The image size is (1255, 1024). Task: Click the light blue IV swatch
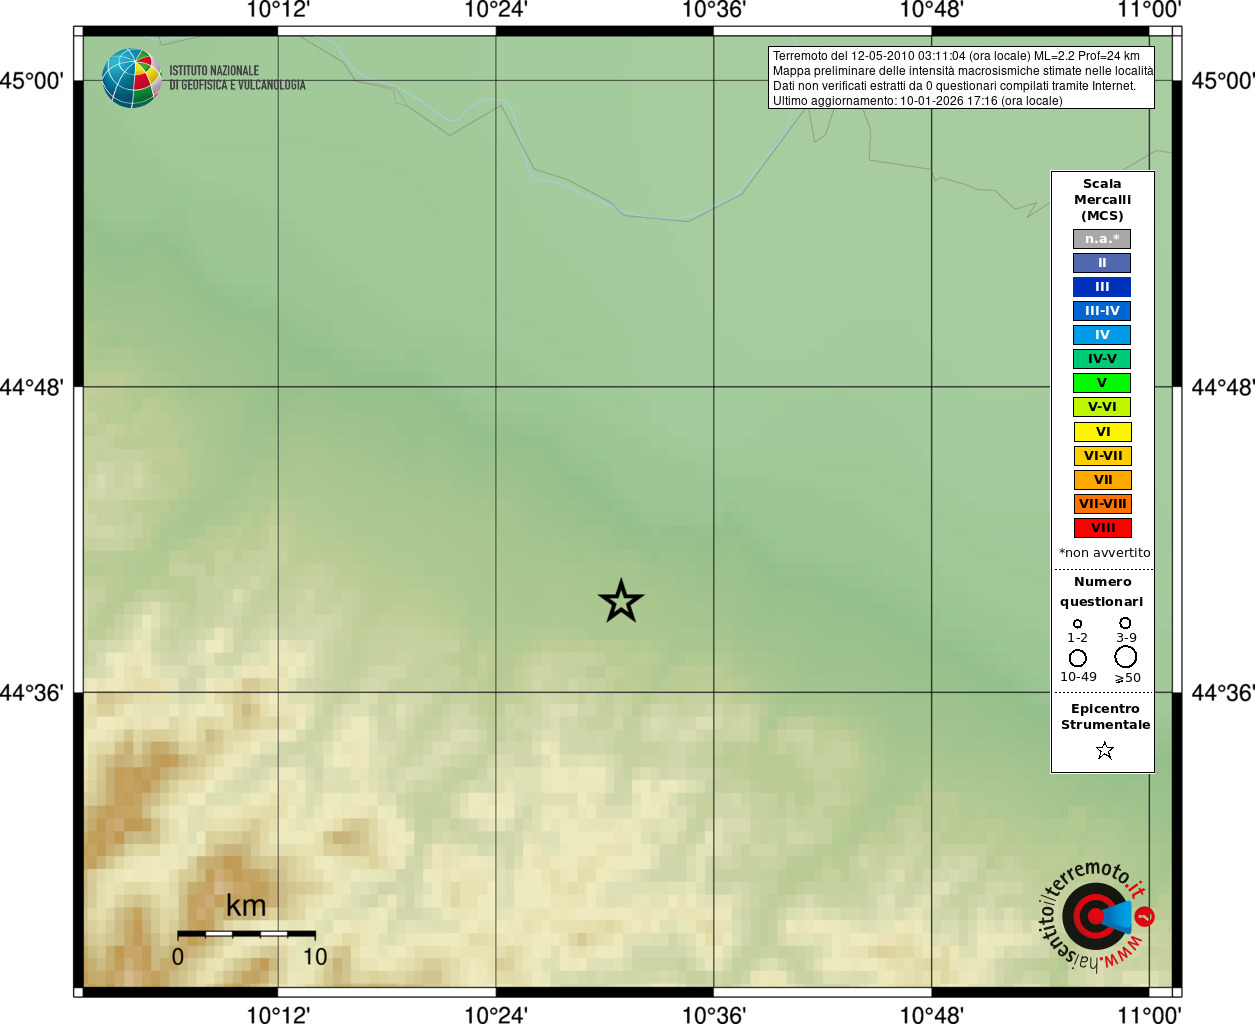click(x=1102, y=335)
